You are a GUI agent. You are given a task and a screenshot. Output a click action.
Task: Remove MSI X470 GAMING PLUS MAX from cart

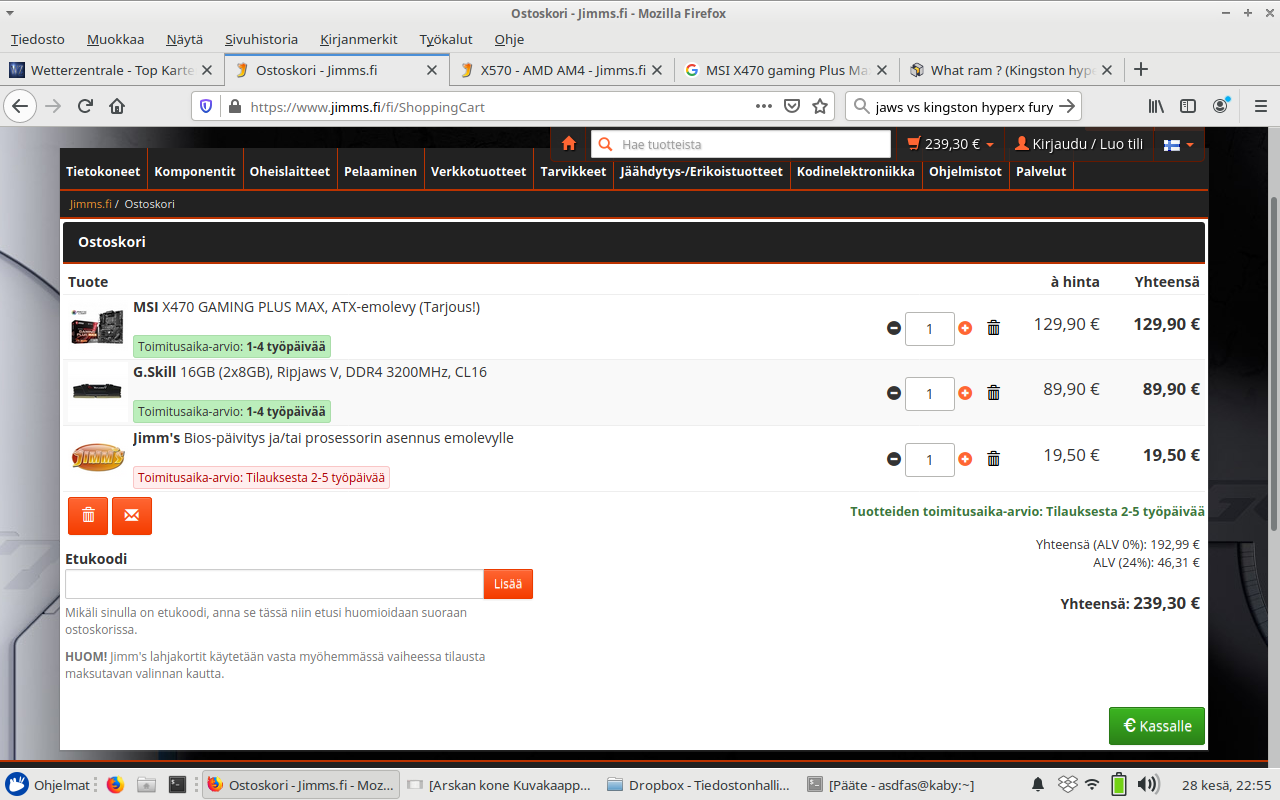coord(993,328)
